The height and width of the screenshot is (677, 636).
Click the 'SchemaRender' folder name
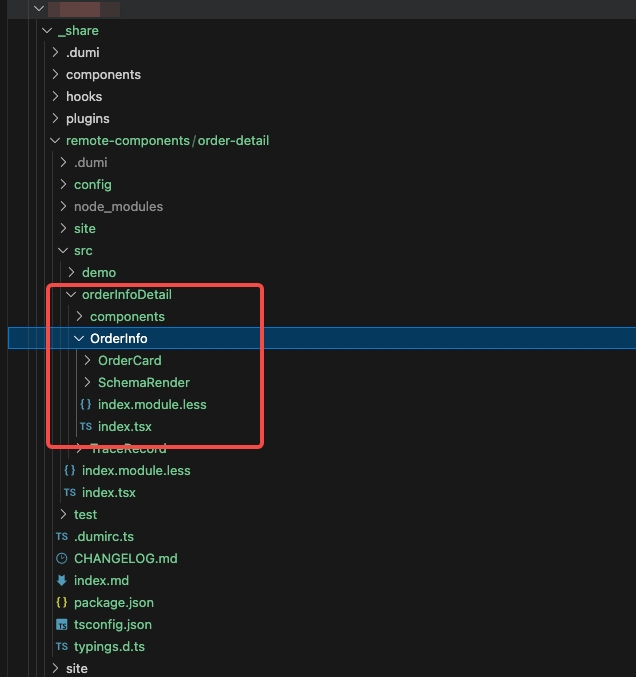(144, 383)
